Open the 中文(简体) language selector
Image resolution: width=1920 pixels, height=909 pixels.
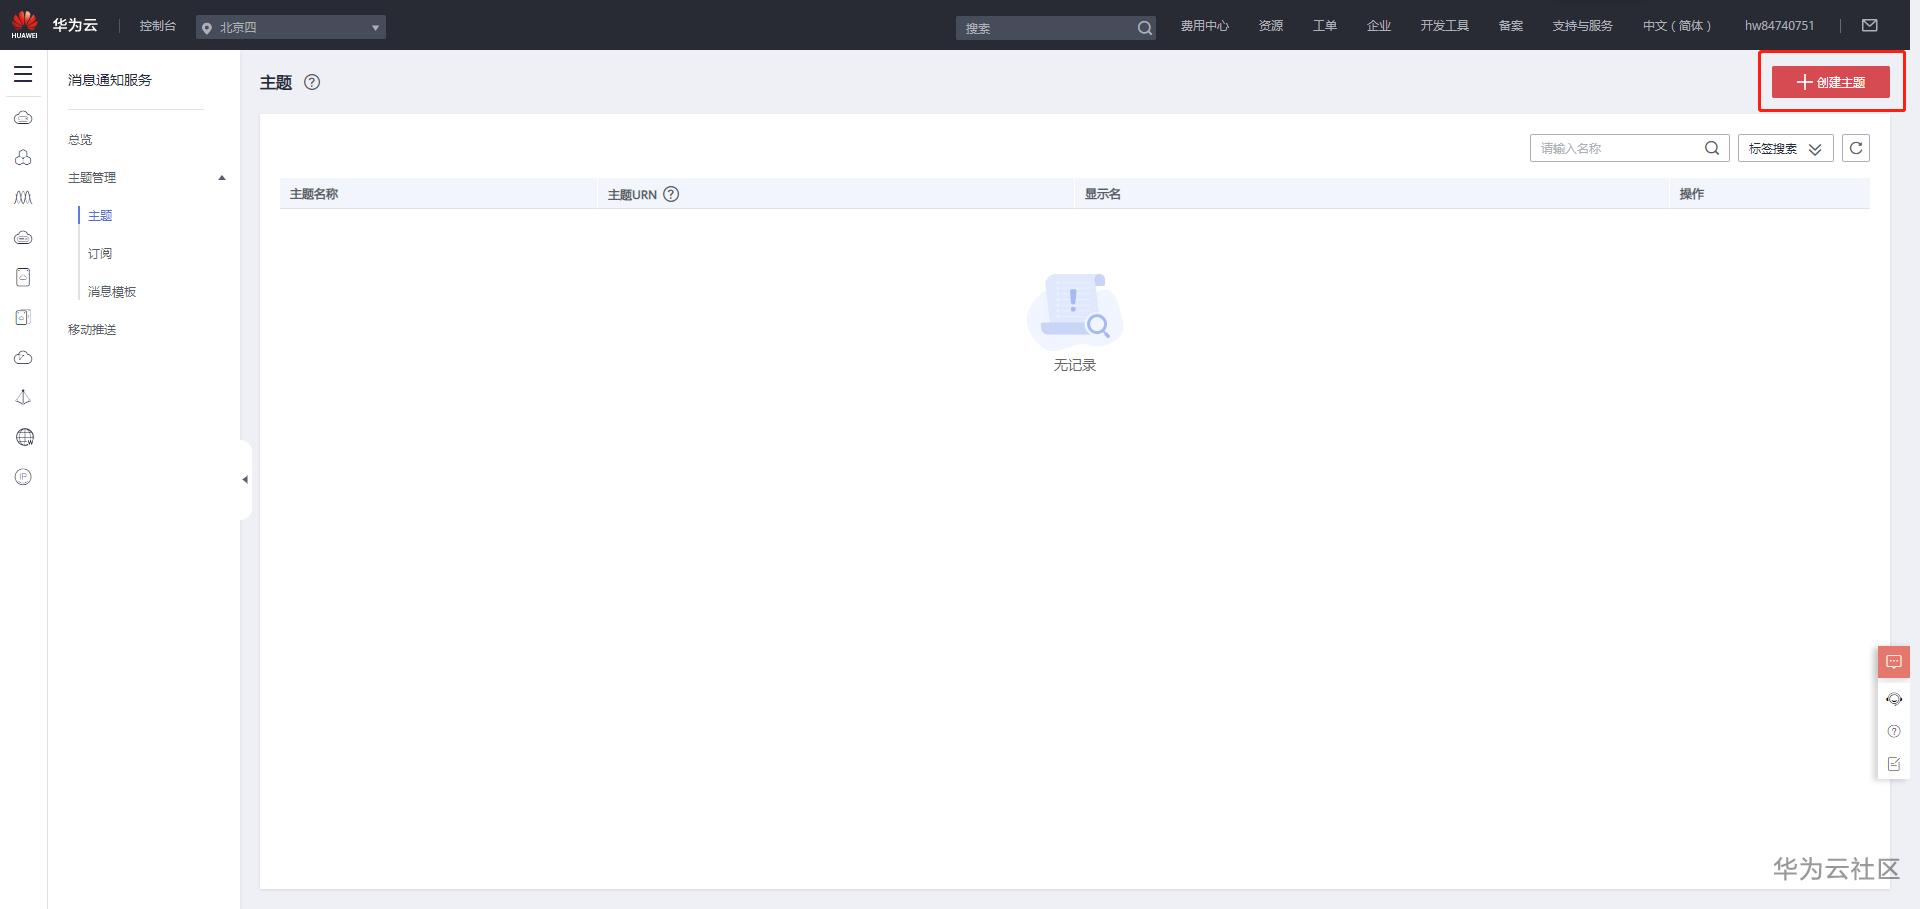tap(1677, 26)
